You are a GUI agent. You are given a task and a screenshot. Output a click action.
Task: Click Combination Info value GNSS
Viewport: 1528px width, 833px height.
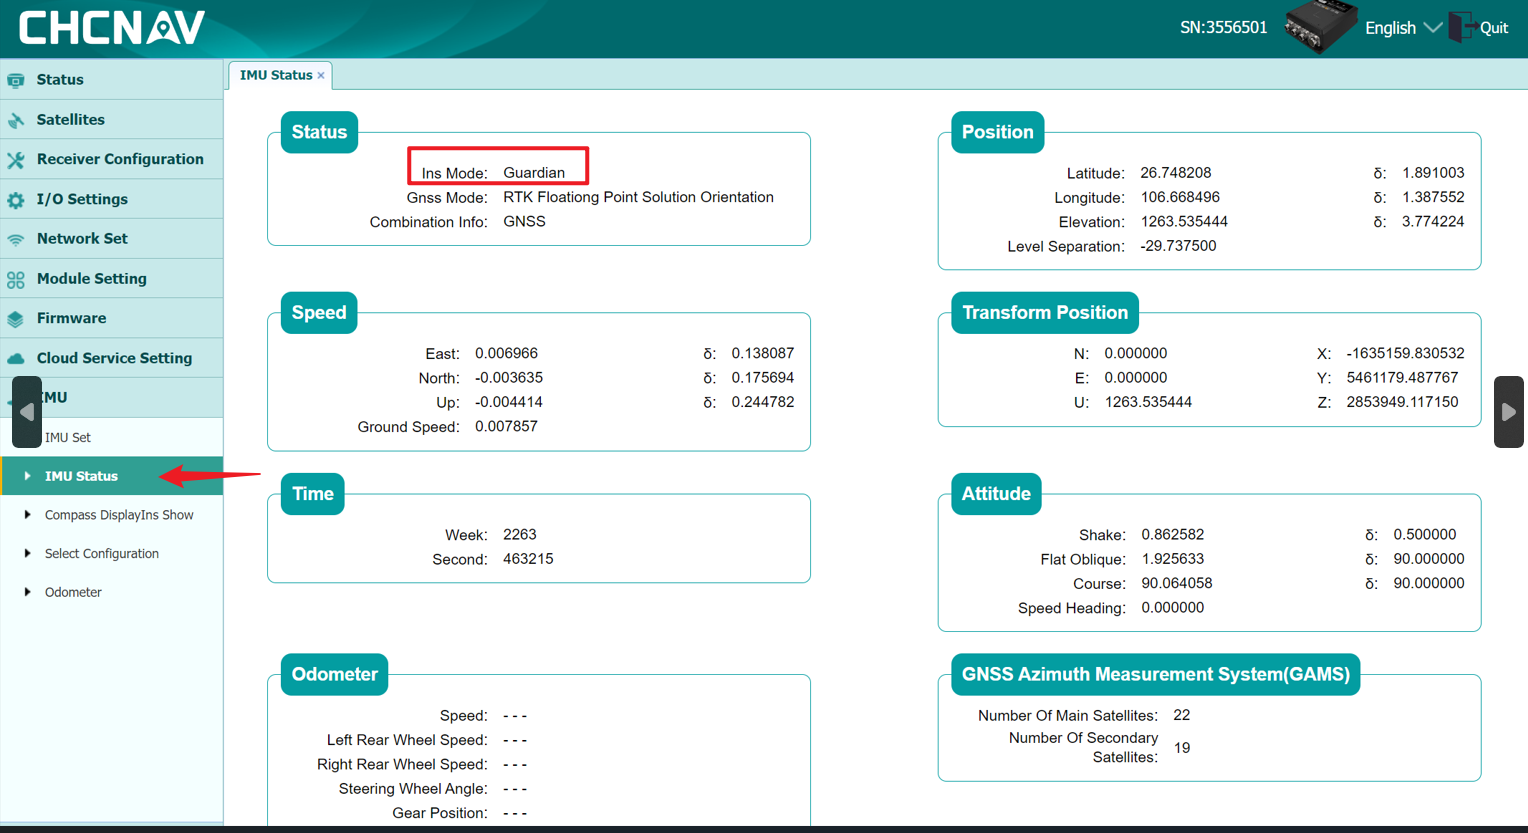coord(524,221)
